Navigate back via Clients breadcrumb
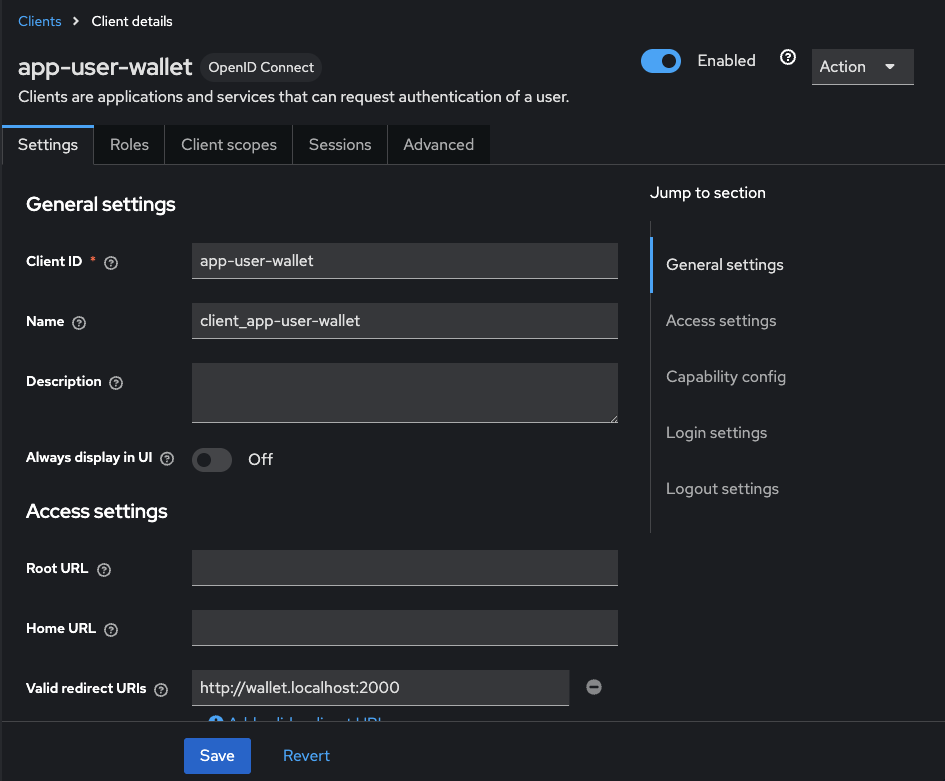This screenshot has width=945, height=781. pyautogui.click(x=39, y=20)
